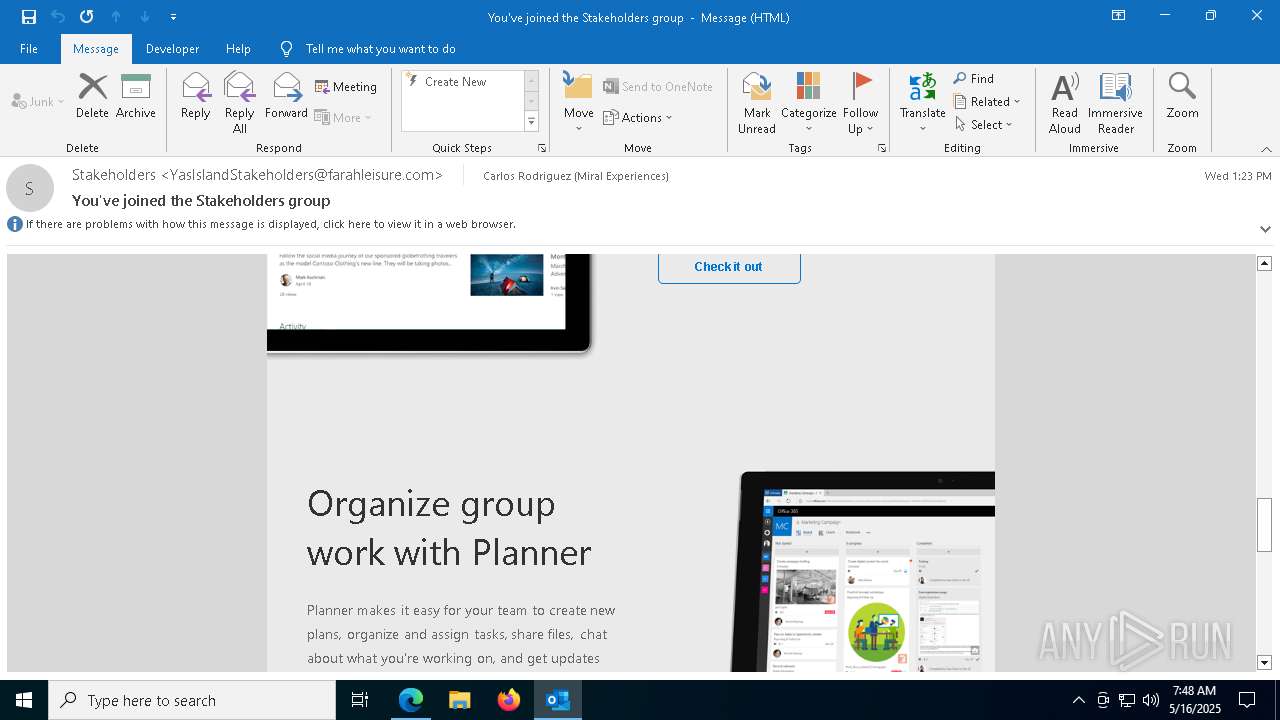Viewport: 1280px width, 720px height.
Task: Open Tags dialog launcher
Action: point(882,148)
